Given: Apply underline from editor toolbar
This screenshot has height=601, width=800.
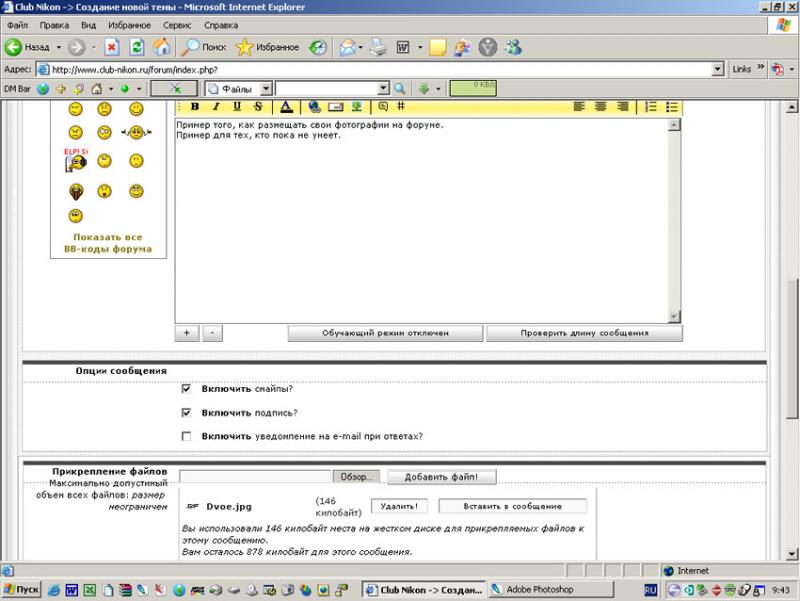Looking at the screenshot, I should [x=237, y=106].
